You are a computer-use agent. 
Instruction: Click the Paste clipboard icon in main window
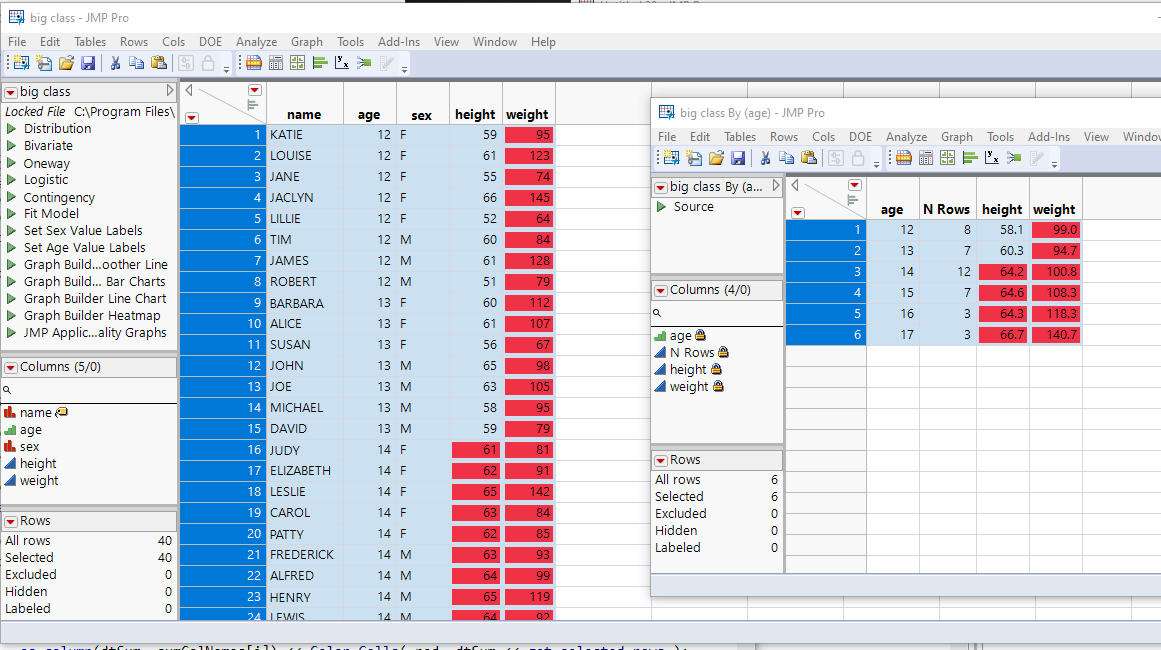(x=158, y=64)
